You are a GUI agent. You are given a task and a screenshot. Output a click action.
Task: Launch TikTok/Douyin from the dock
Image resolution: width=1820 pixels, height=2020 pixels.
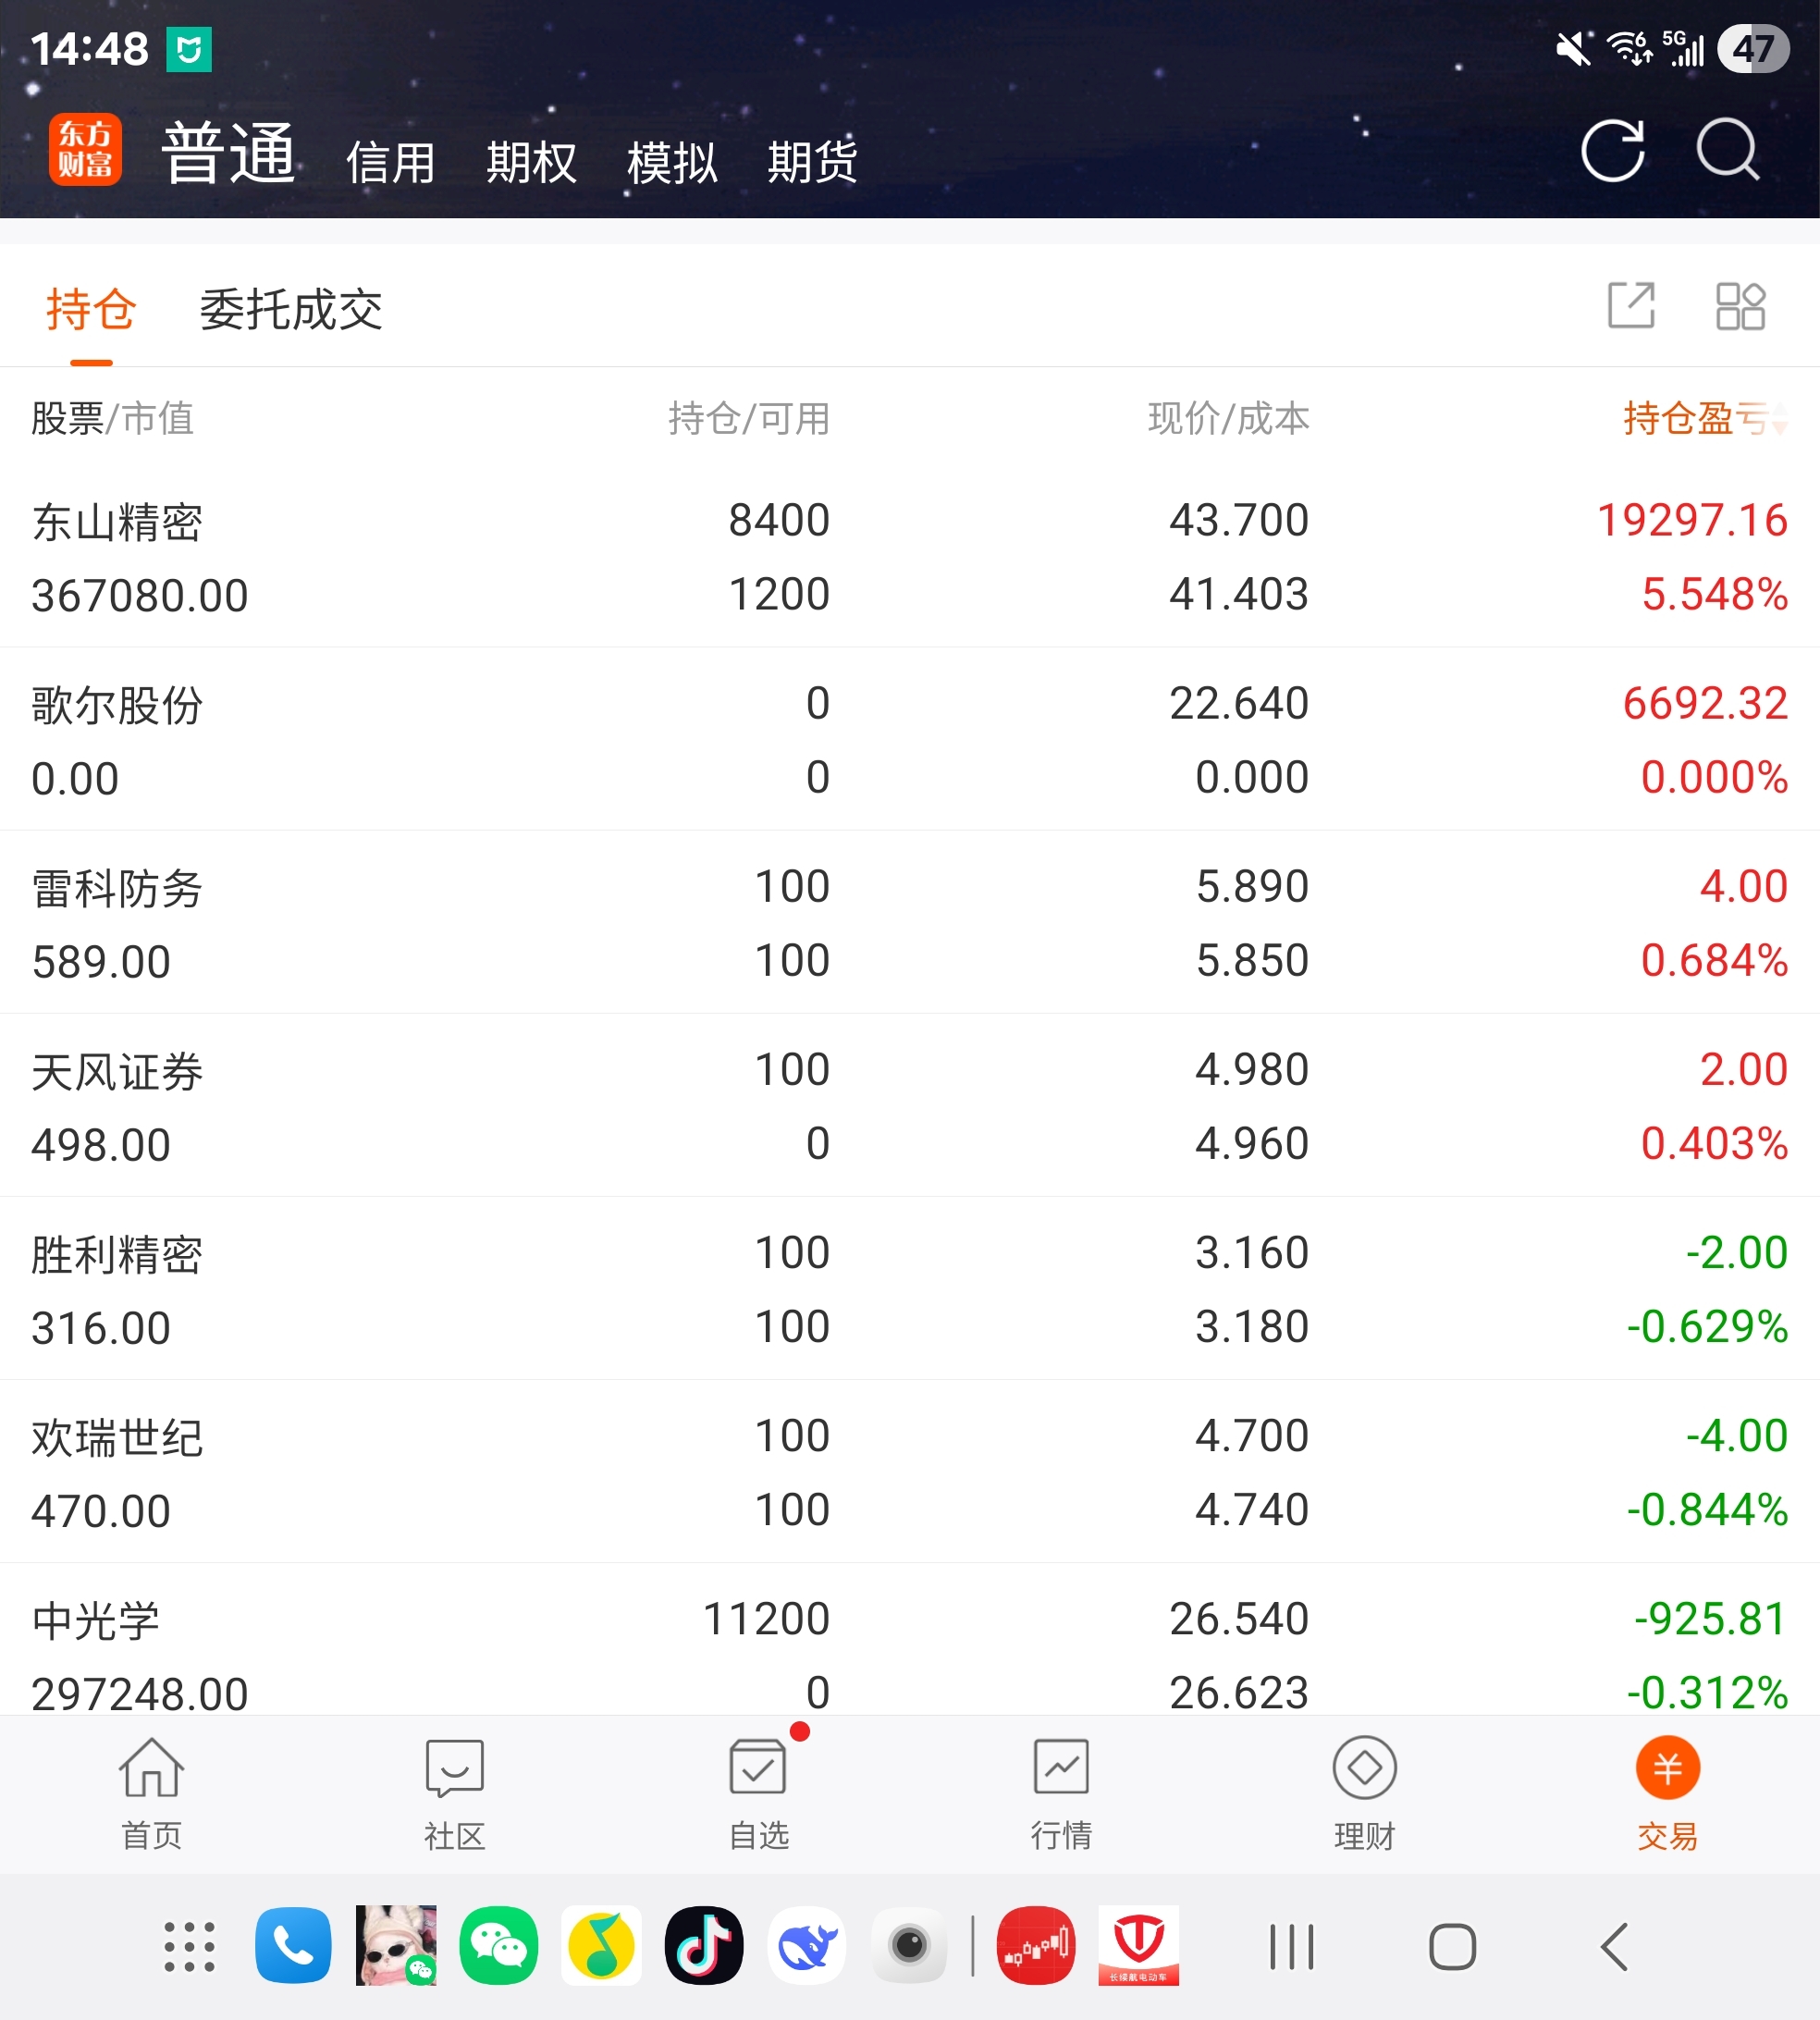[704, 1945]
